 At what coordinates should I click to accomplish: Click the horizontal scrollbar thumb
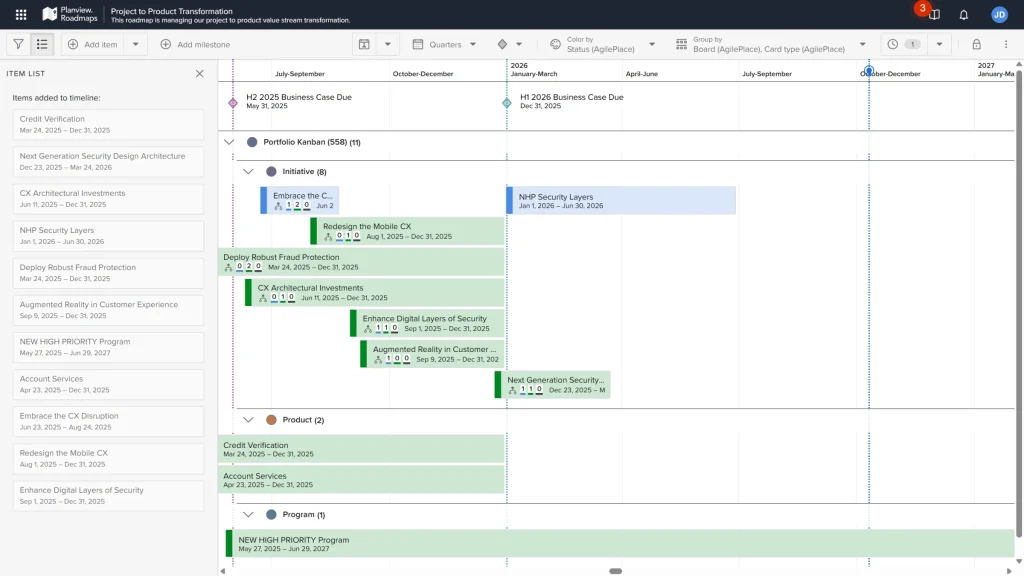coord(615,571)
